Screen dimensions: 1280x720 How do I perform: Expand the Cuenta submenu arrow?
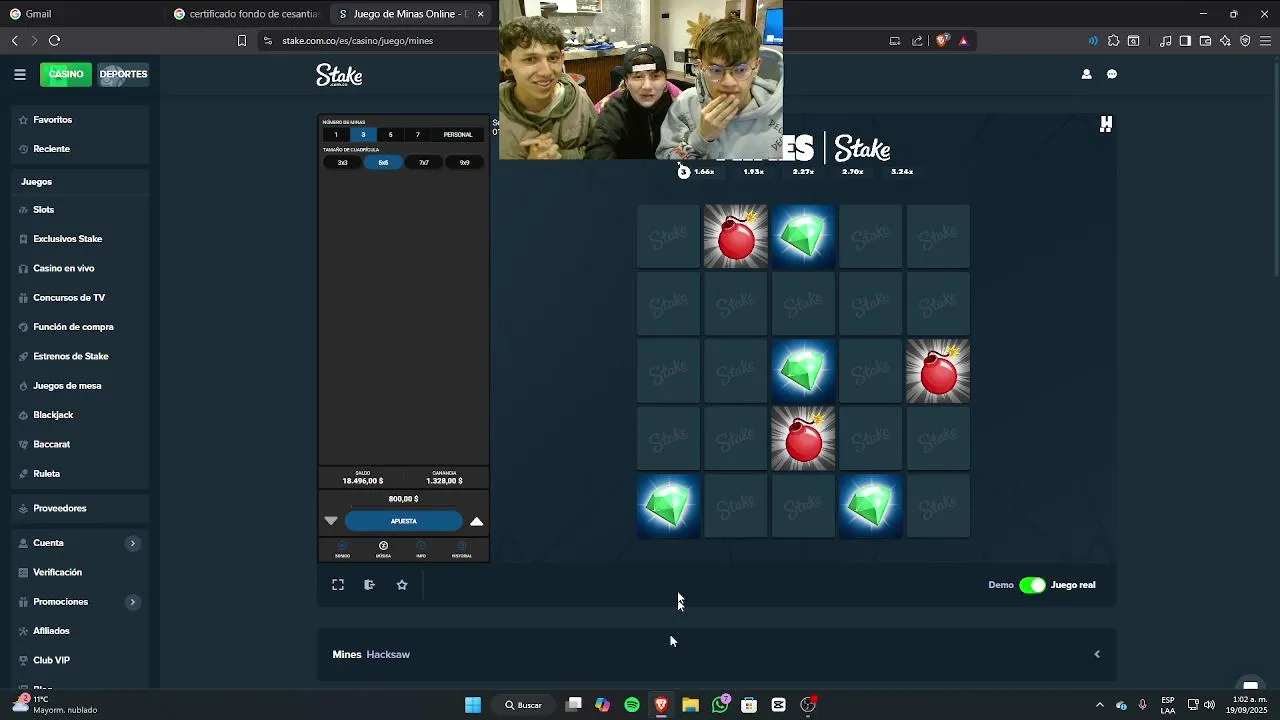[132, 543]
